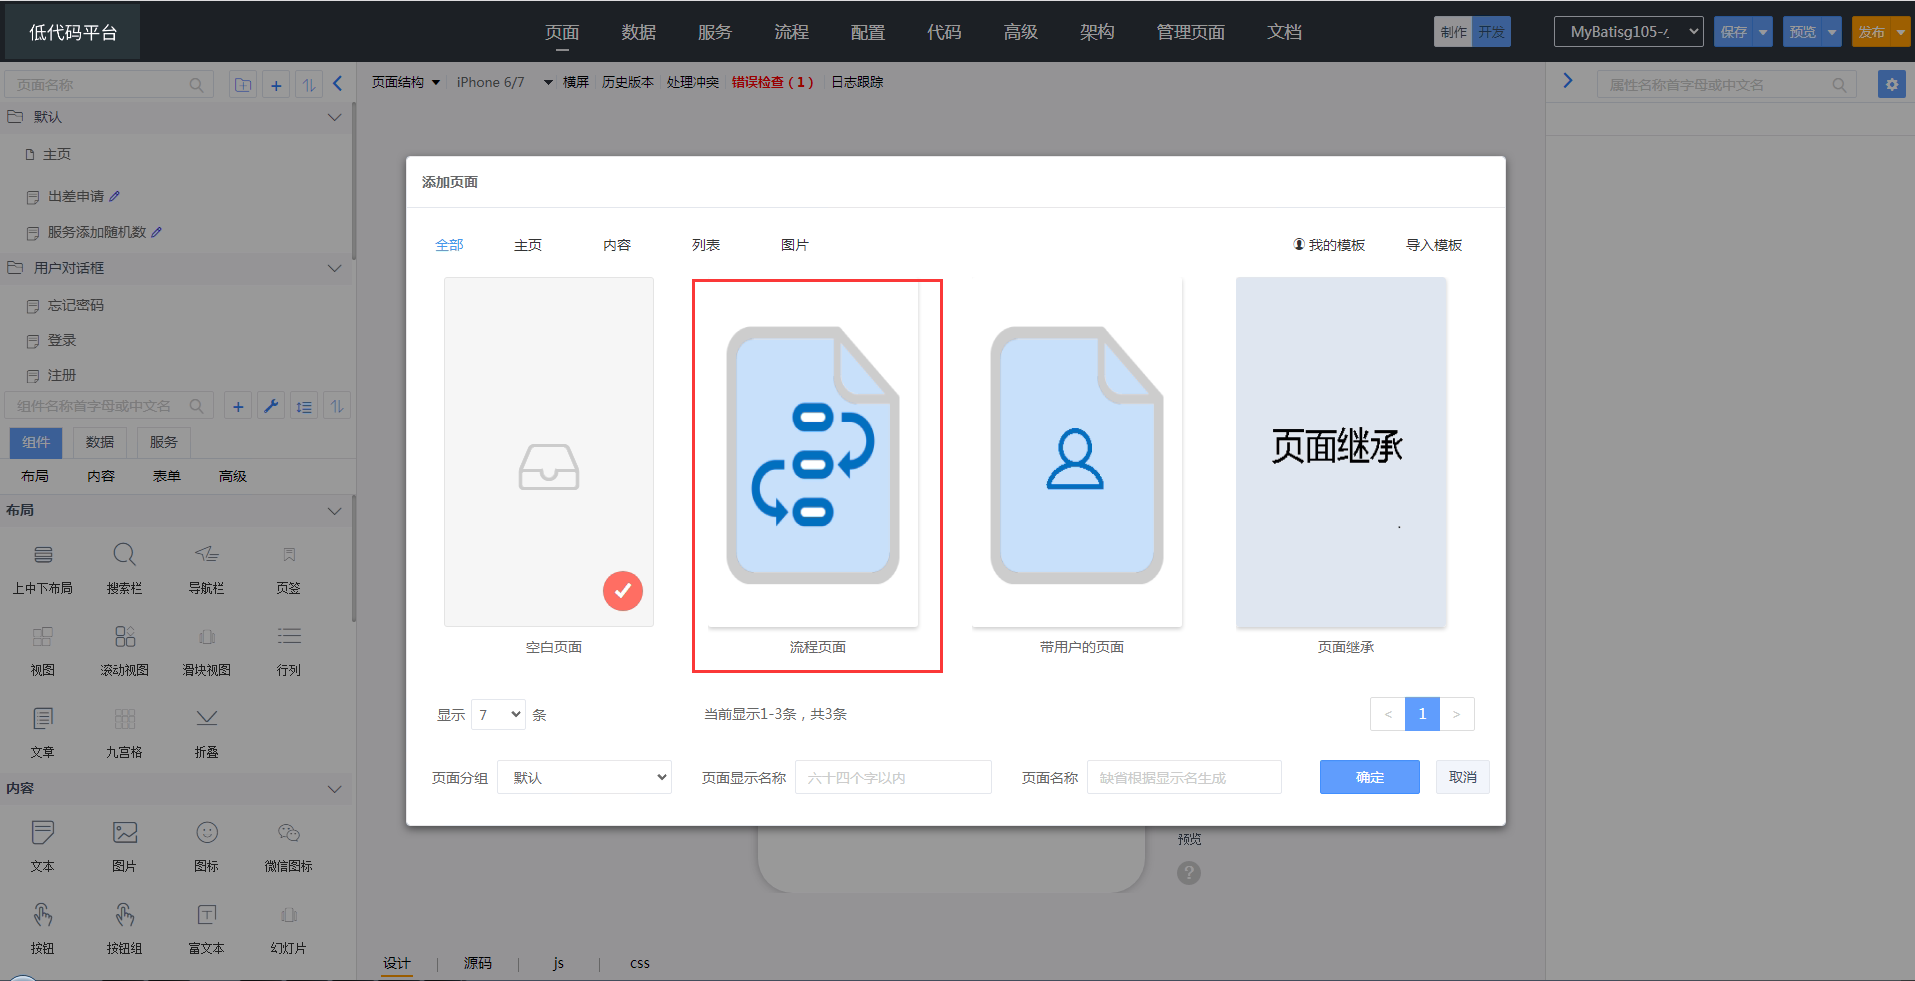This screenshot has height=981, width=1915.
Task: Click the help question mark icon
Action: tap(1188, 873)
